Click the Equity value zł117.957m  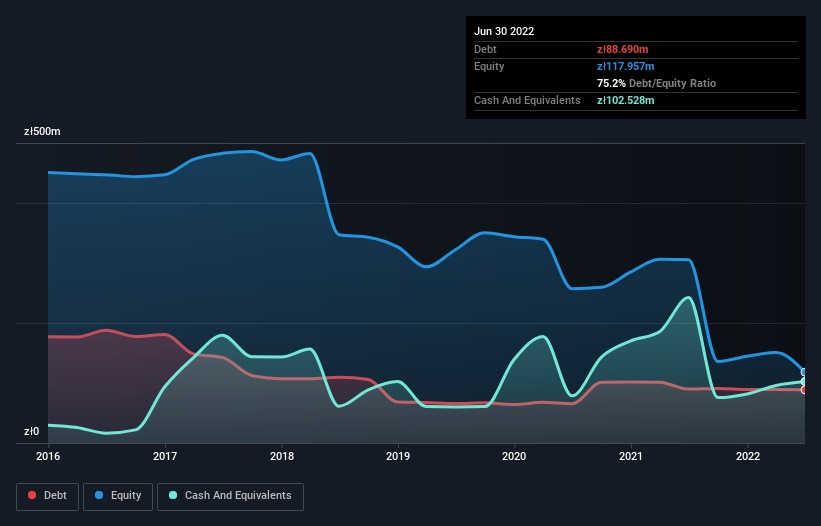[x=626, y=66]
